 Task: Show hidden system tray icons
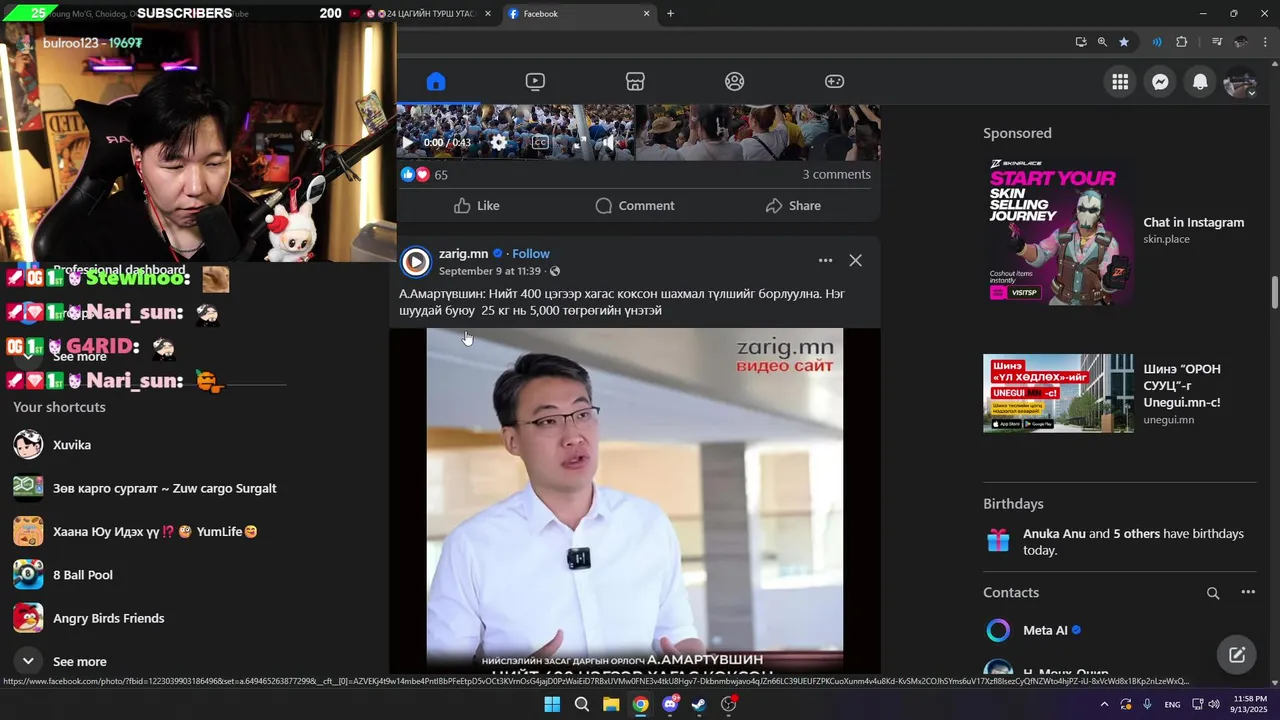[x=1104, y=705]
